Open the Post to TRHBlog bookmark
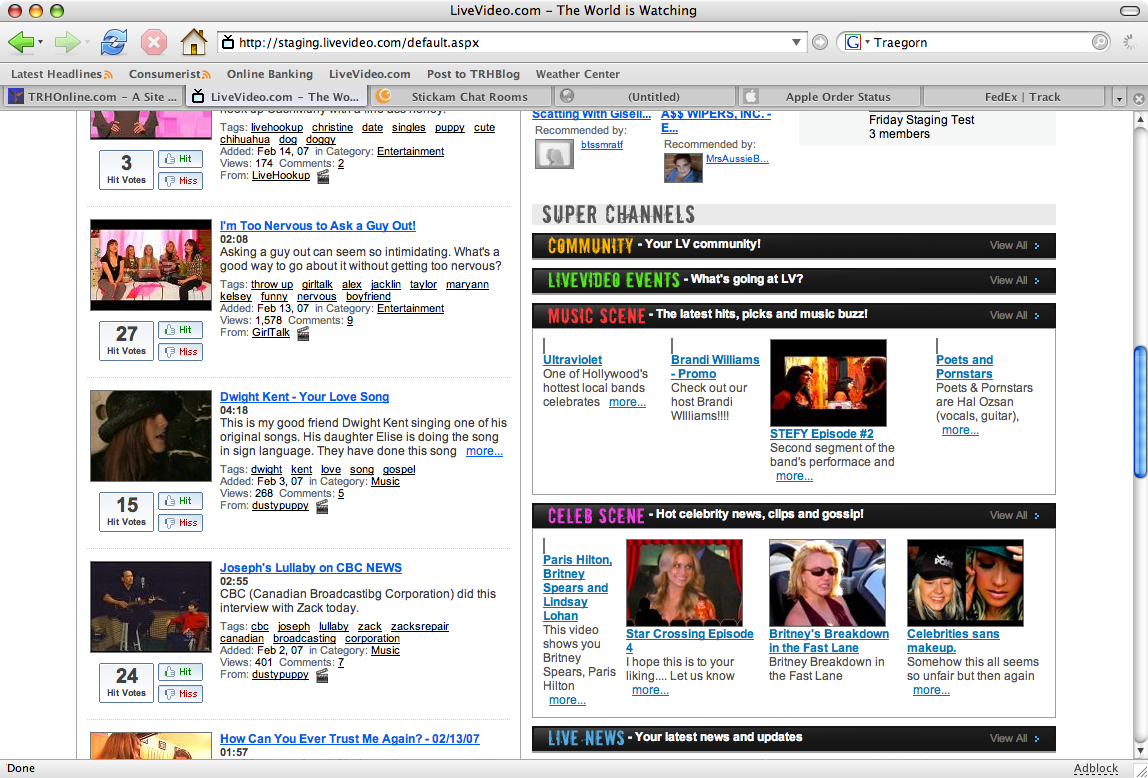The image size is (1148, 778). coord(473,74)
